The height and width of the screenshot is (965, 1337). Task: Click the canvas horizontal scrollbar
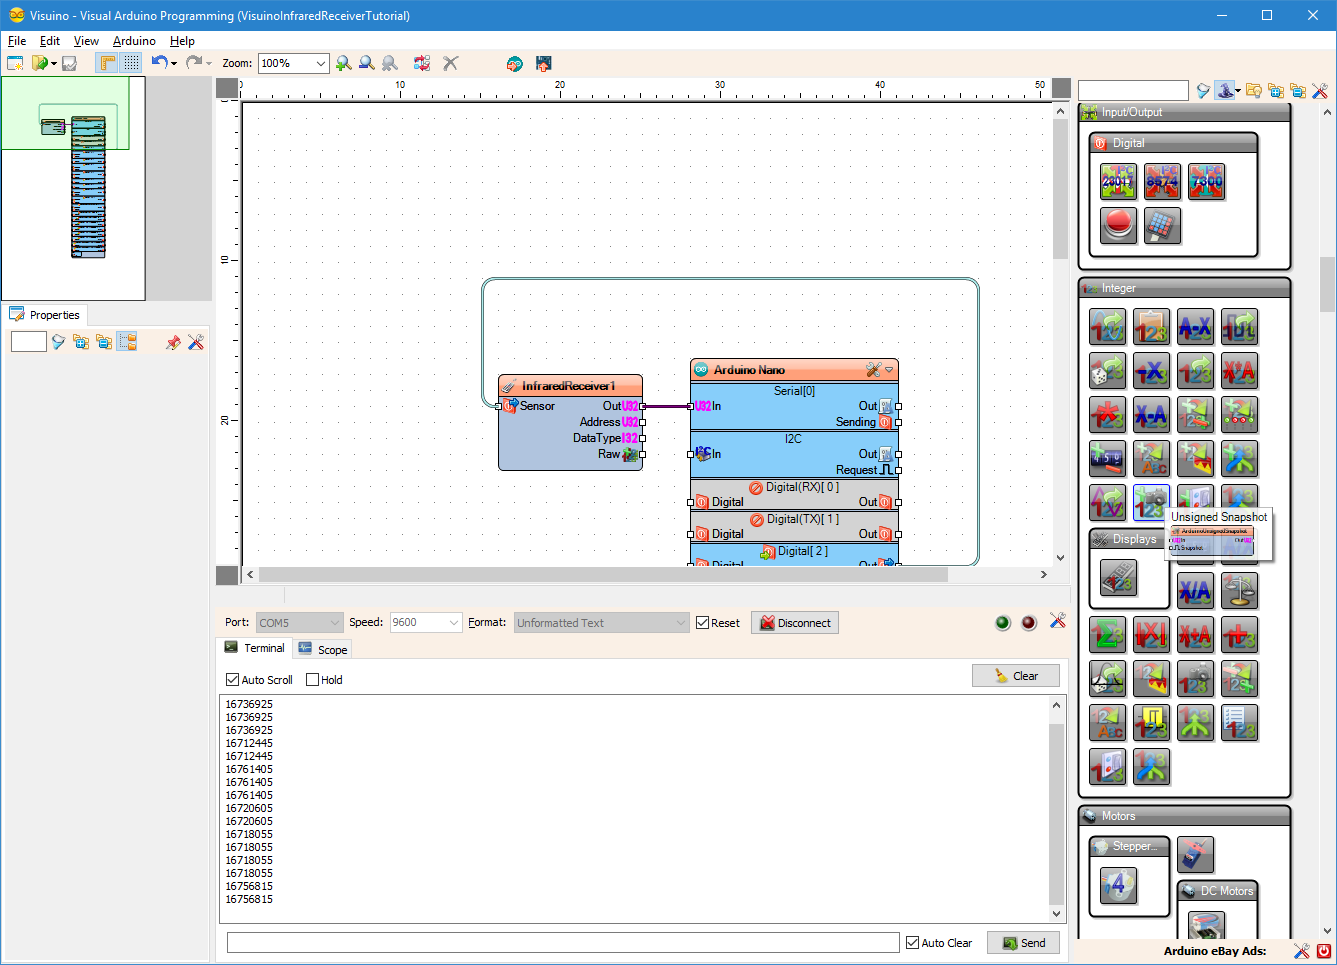(646, 575)
